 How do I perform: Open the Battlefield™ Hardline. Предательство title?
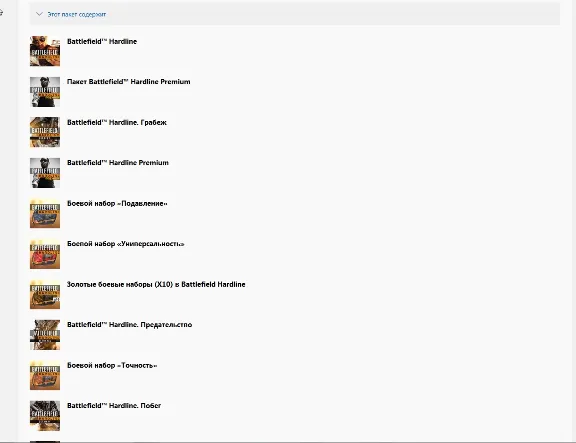point(129,325)
